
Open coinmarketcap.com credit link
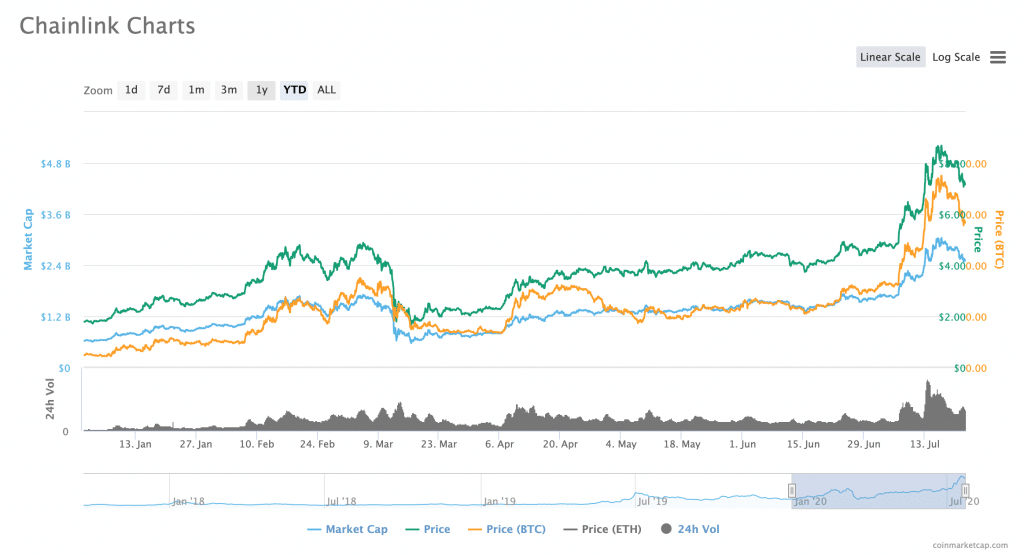coord(967,546)
